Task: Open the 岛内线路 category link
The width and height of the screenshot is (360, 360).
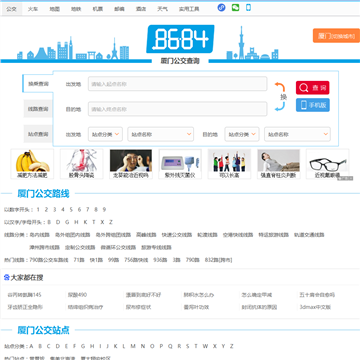Action: 39,235
